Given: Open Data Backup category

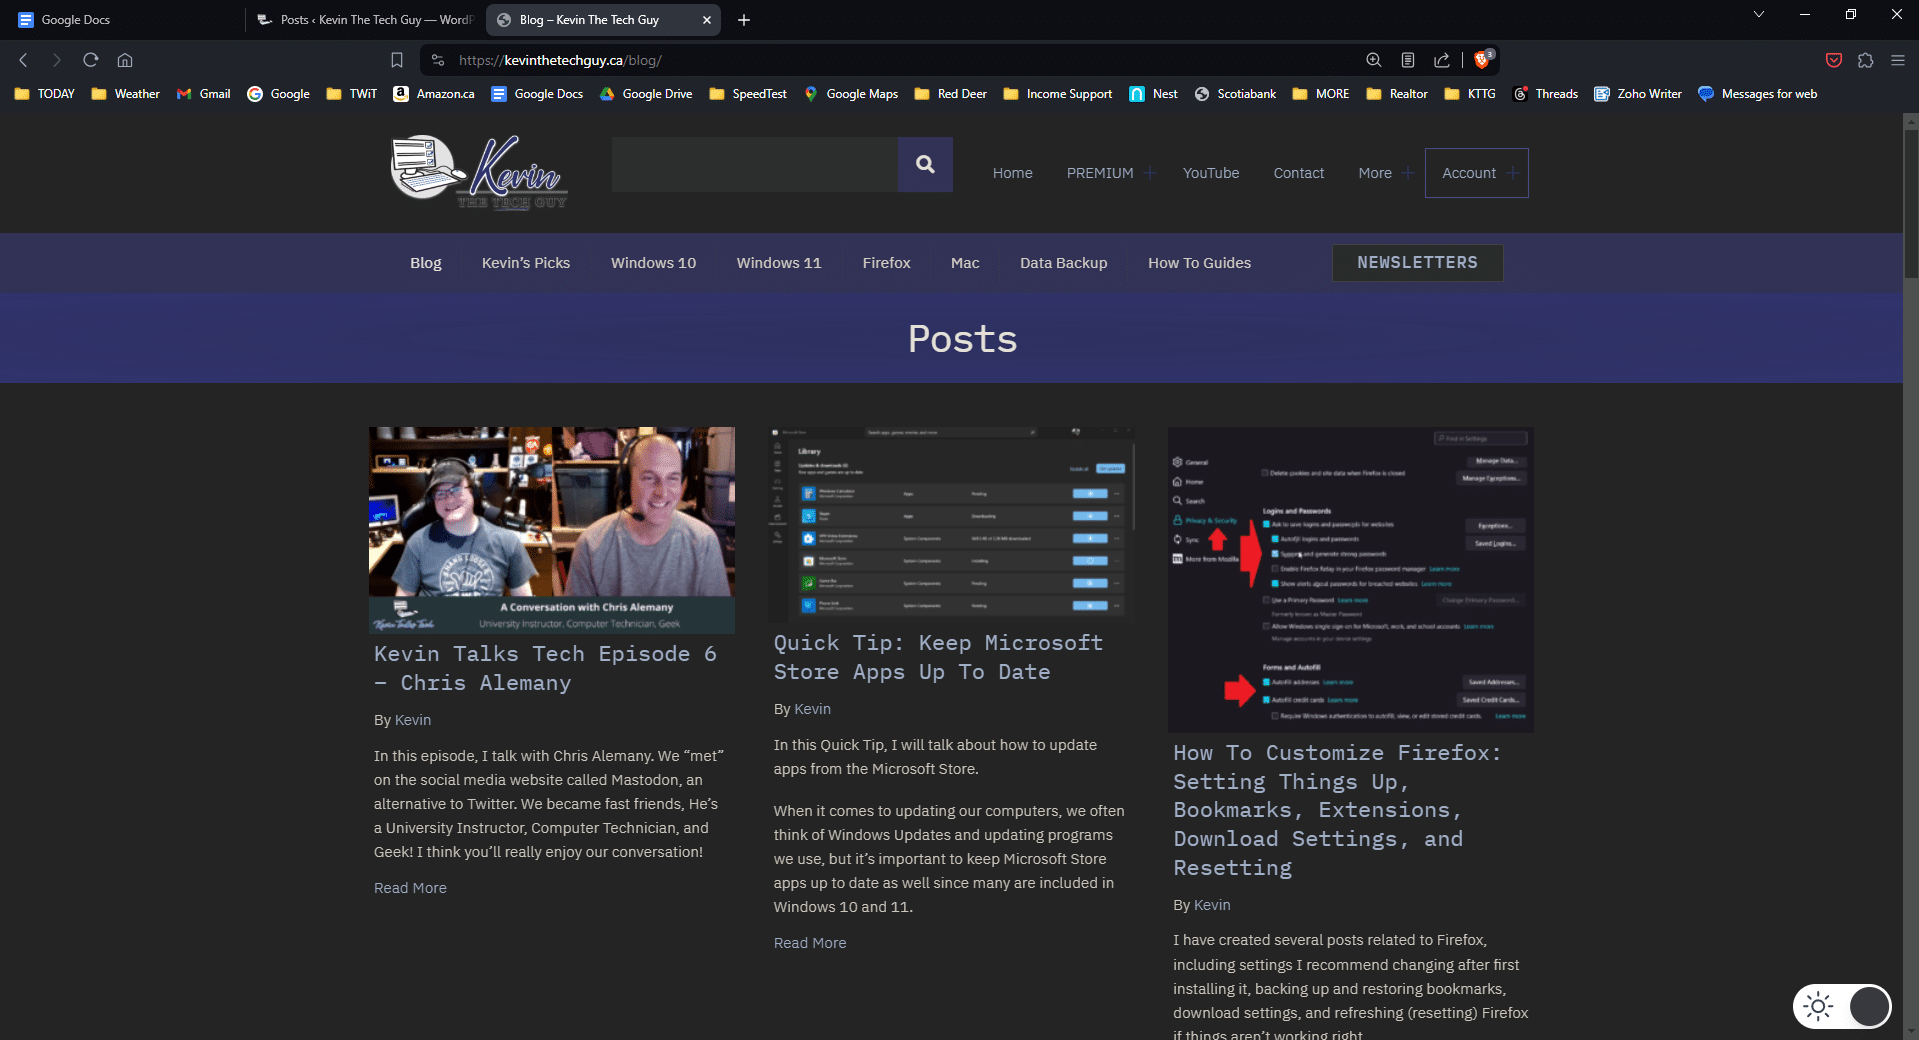Looking at the screenshot, I should point(1064,263).
